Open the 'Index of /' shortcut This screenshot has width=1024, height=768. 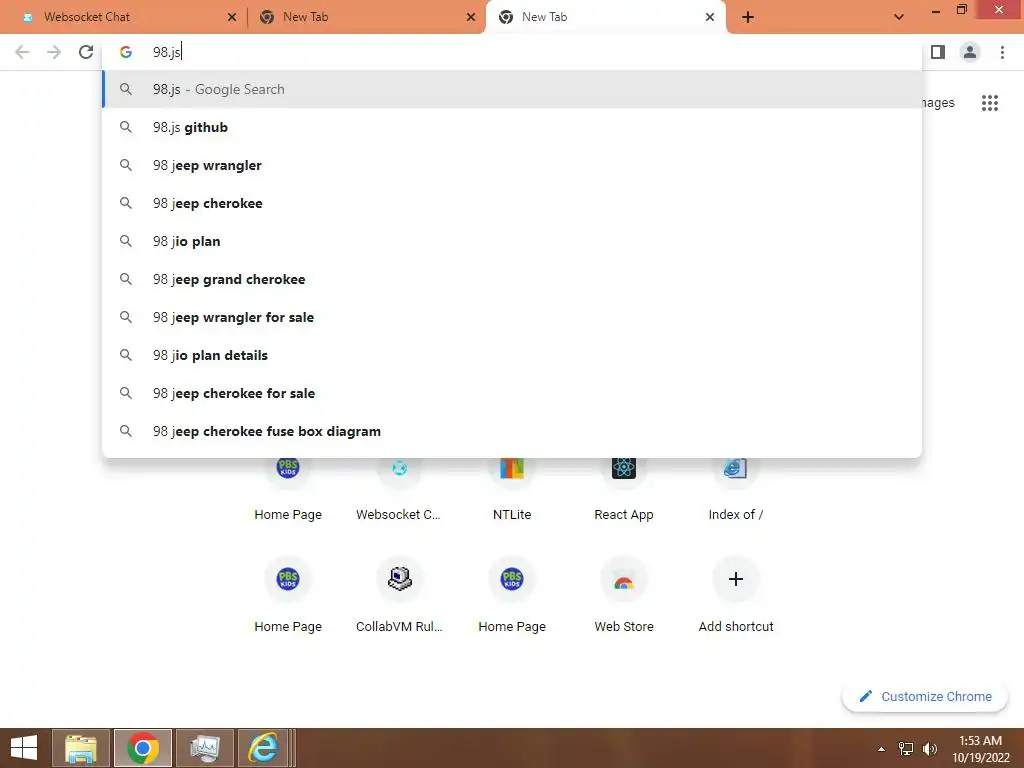[x=735, y=490]
